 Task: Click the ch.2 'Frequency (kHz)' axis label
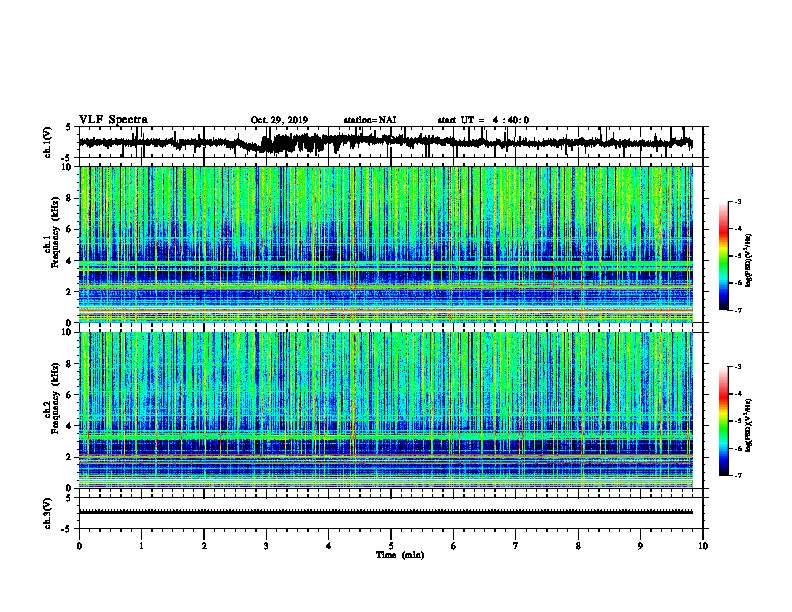pyautogui.click(x=55, y=398)
